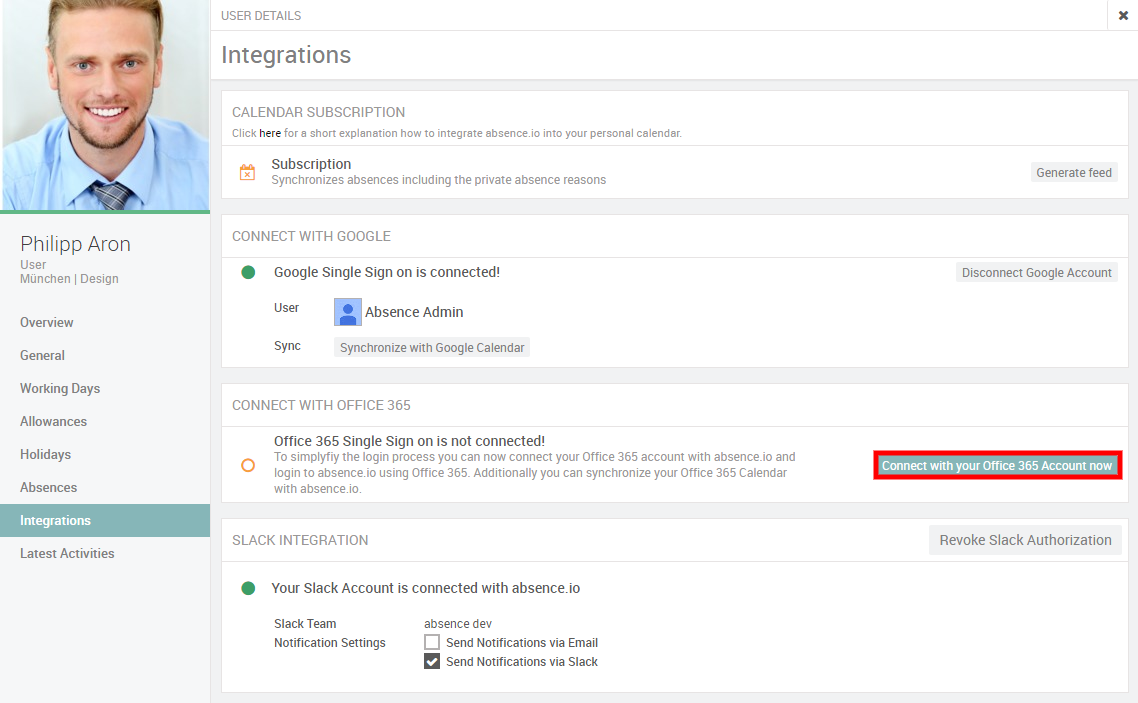Screen dimensions: 1138x703
Task: Show Latest Activities page
Action: pos(67,553)
